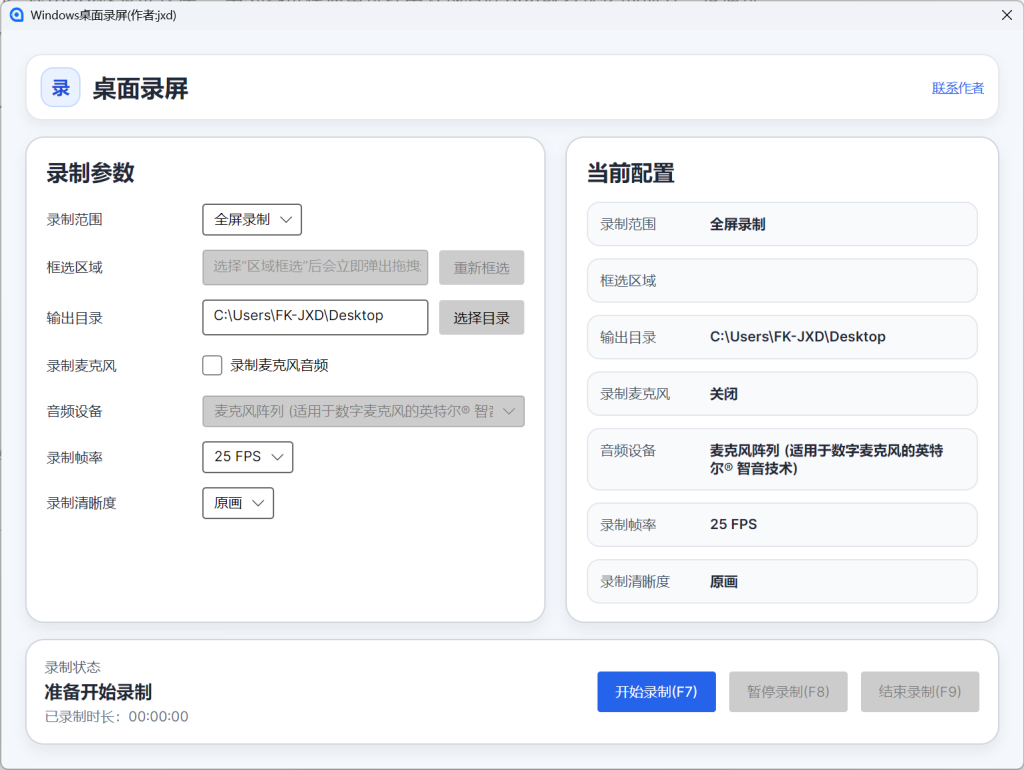The image size is (1024, 770).
Task: Click the 当前配置 输出目录 path value
Action: 798,337
